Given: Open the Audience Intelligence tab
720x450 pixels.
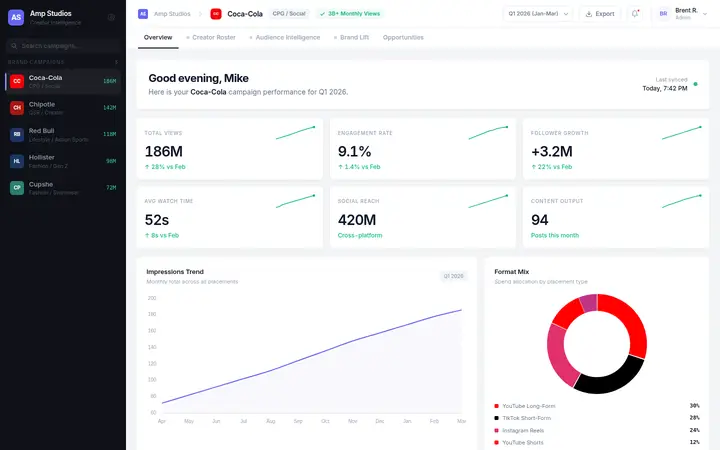Looking at the screenshot, I should [285, 38].
